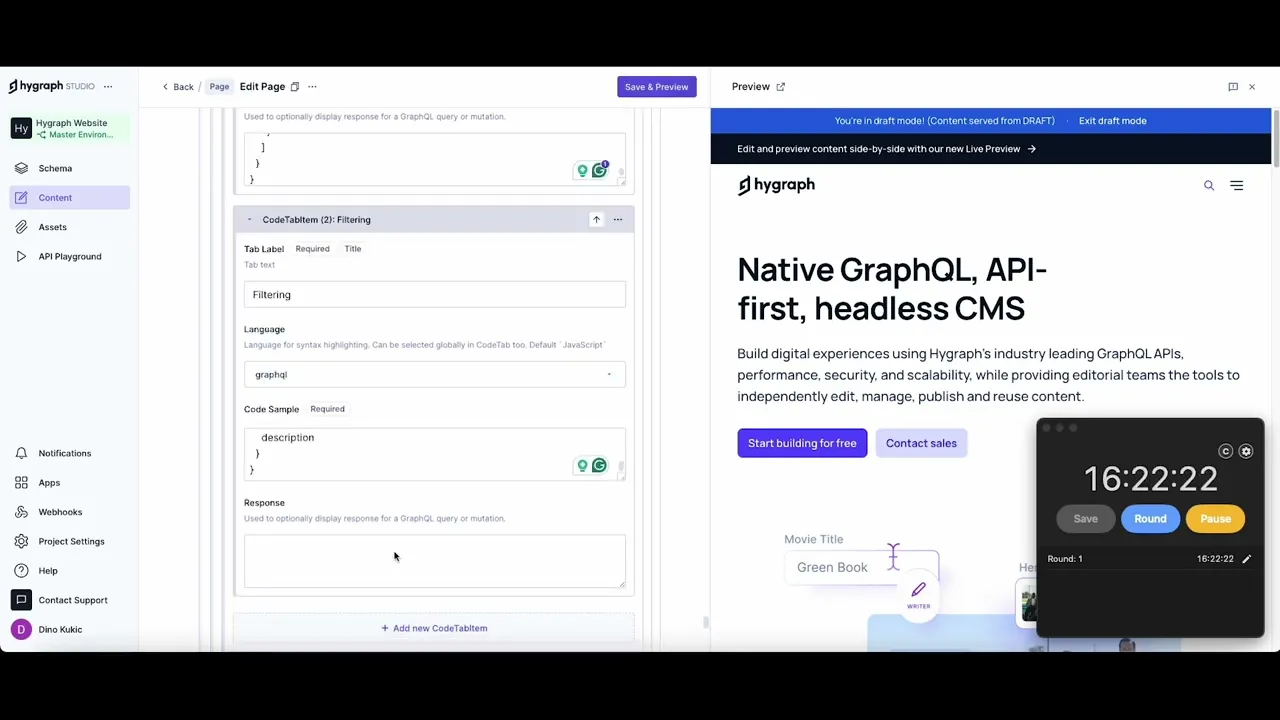Click the search icon in the preview site
Viewport: 1280px width, 720px height.
1209,185
